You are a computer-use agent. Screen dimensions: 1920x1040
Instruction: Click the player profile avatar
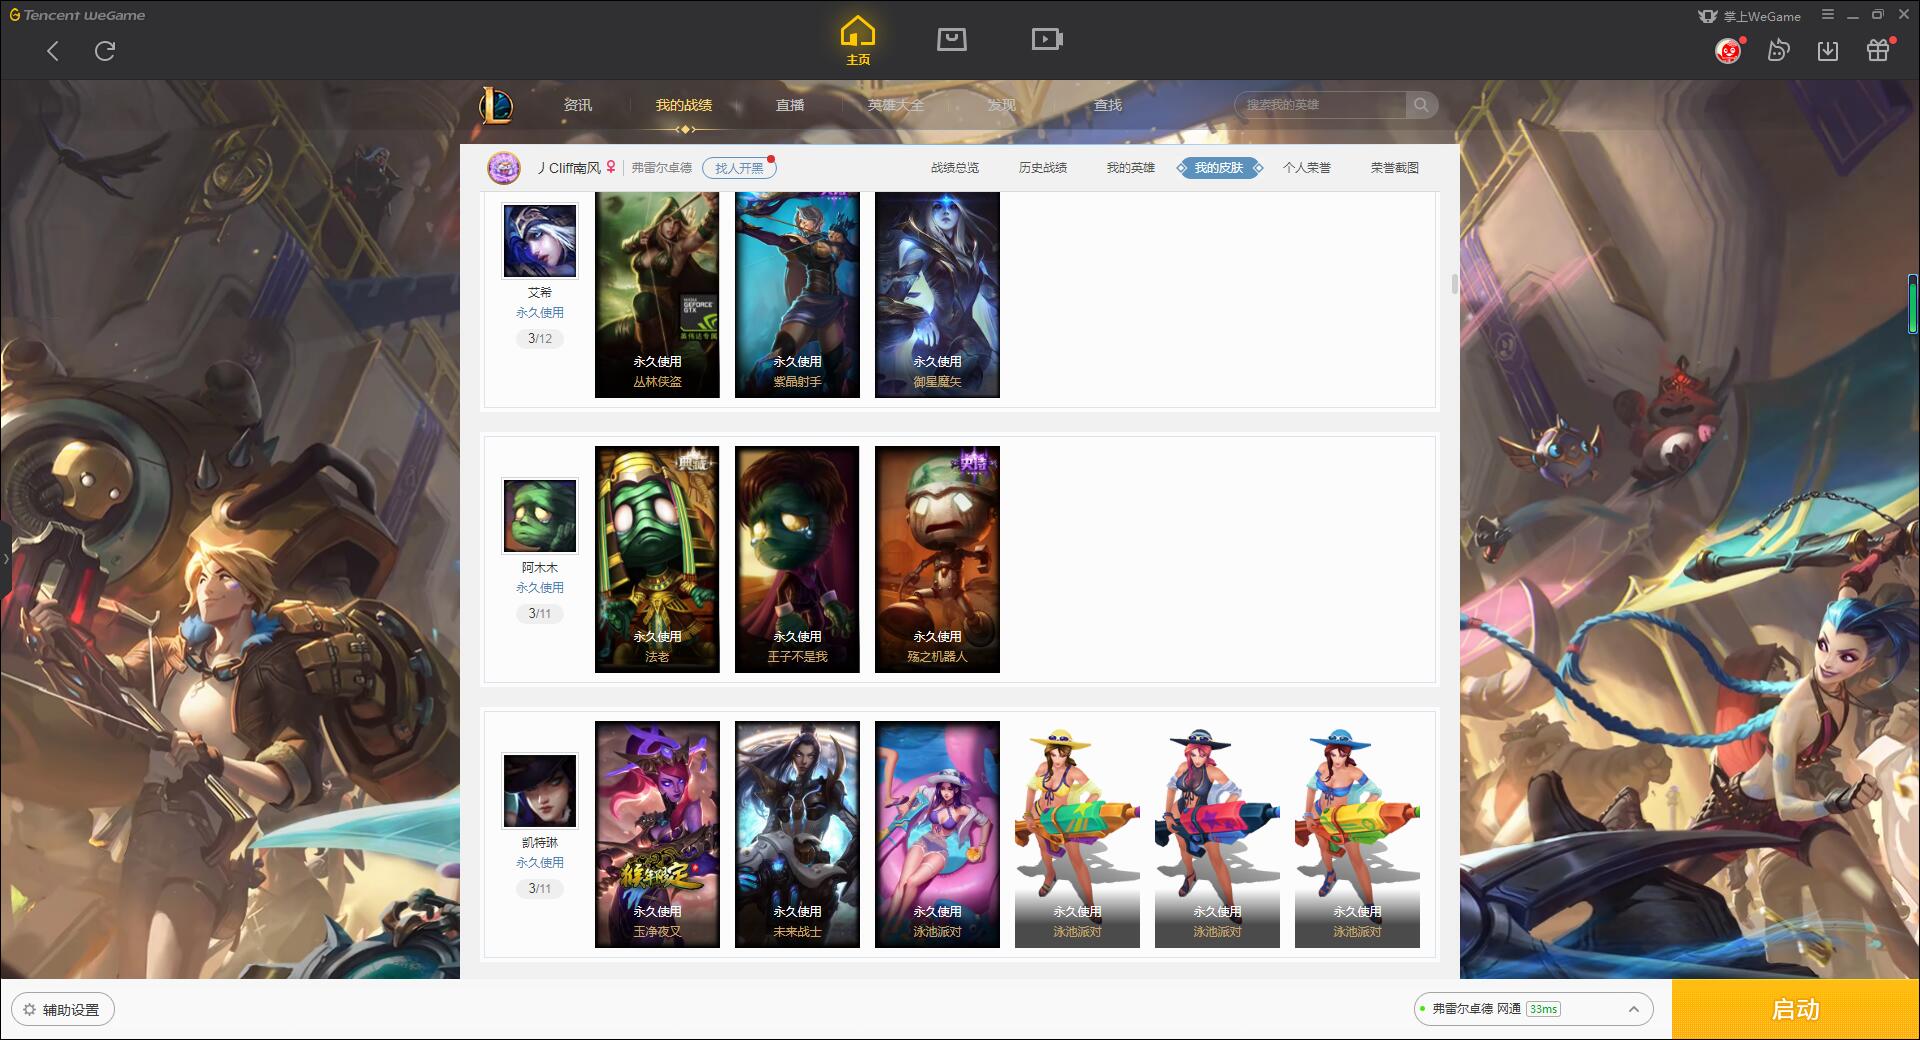[504, 168]
